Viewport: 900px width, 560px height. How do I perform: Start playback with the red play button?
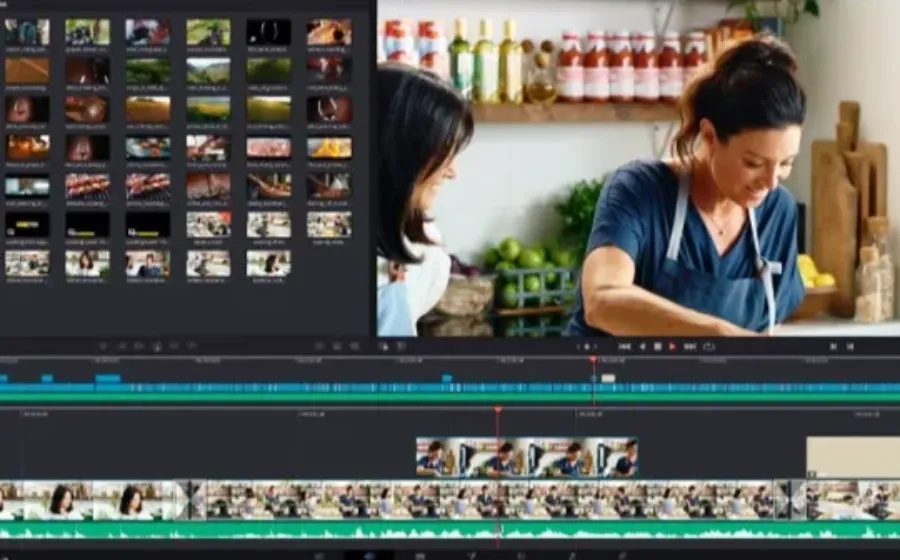[672, 347]
